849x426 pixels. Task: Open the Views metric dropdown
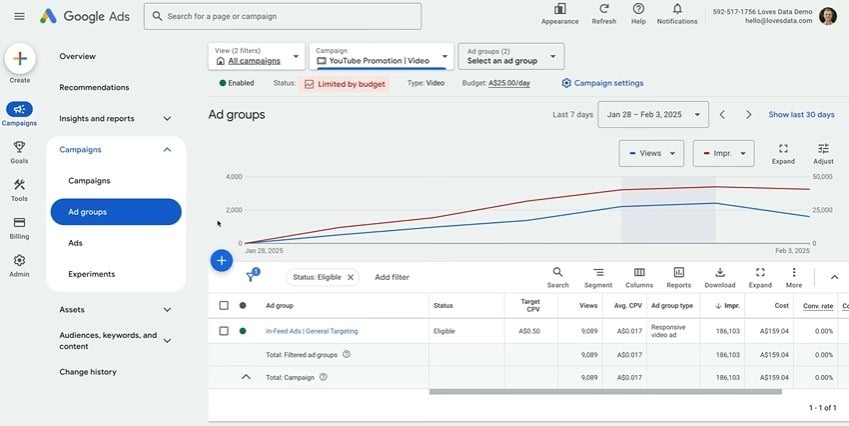[x=651, y=154]
